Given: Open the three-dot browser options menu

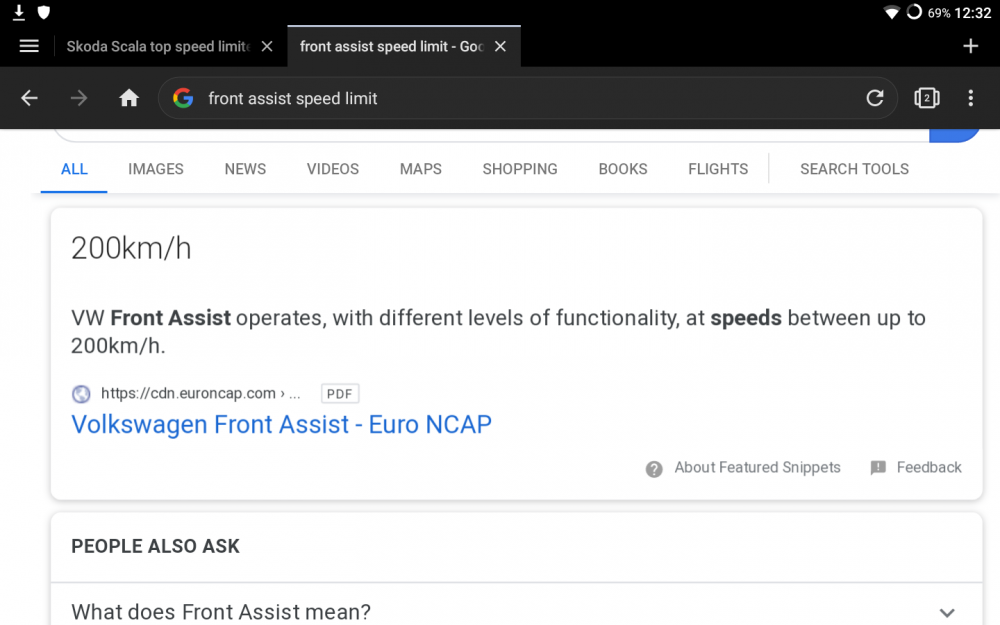Looking at the screenshot, I should pyautogui.click(x=971, y=98).
